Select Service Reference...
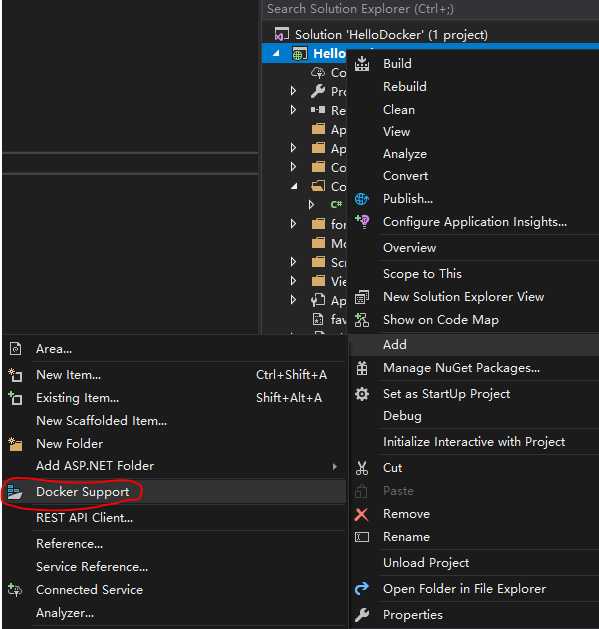The width and height of the screenshot is (599, 629). [x=92, y=567]
